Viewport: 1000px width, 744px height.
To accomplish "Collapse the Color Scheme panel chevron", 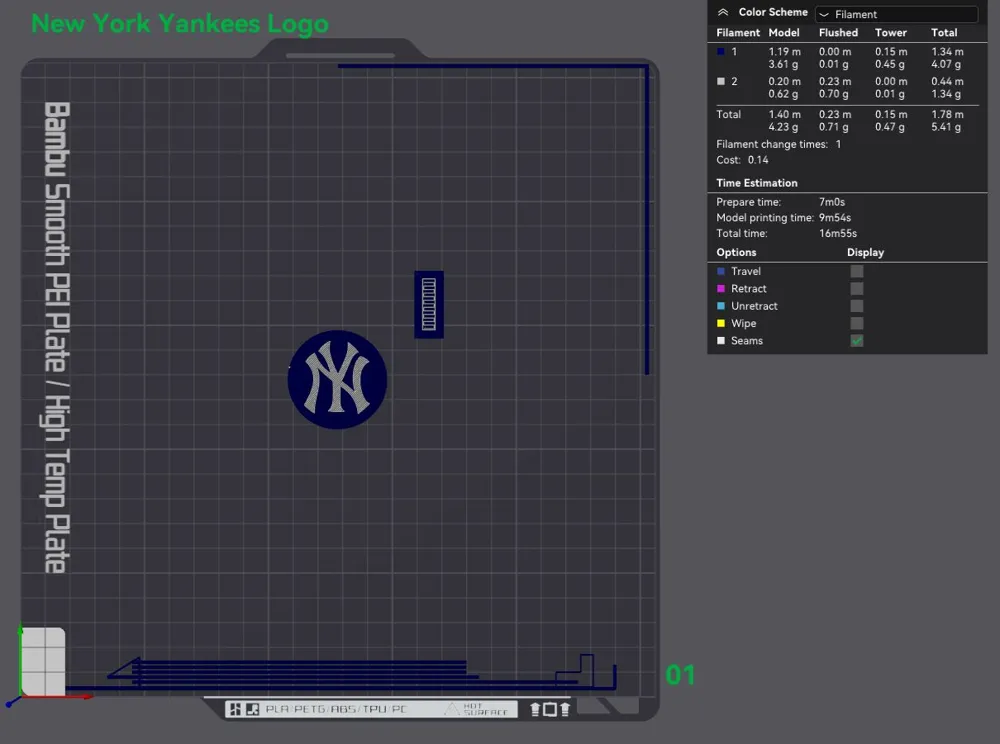I will [723, 12].
